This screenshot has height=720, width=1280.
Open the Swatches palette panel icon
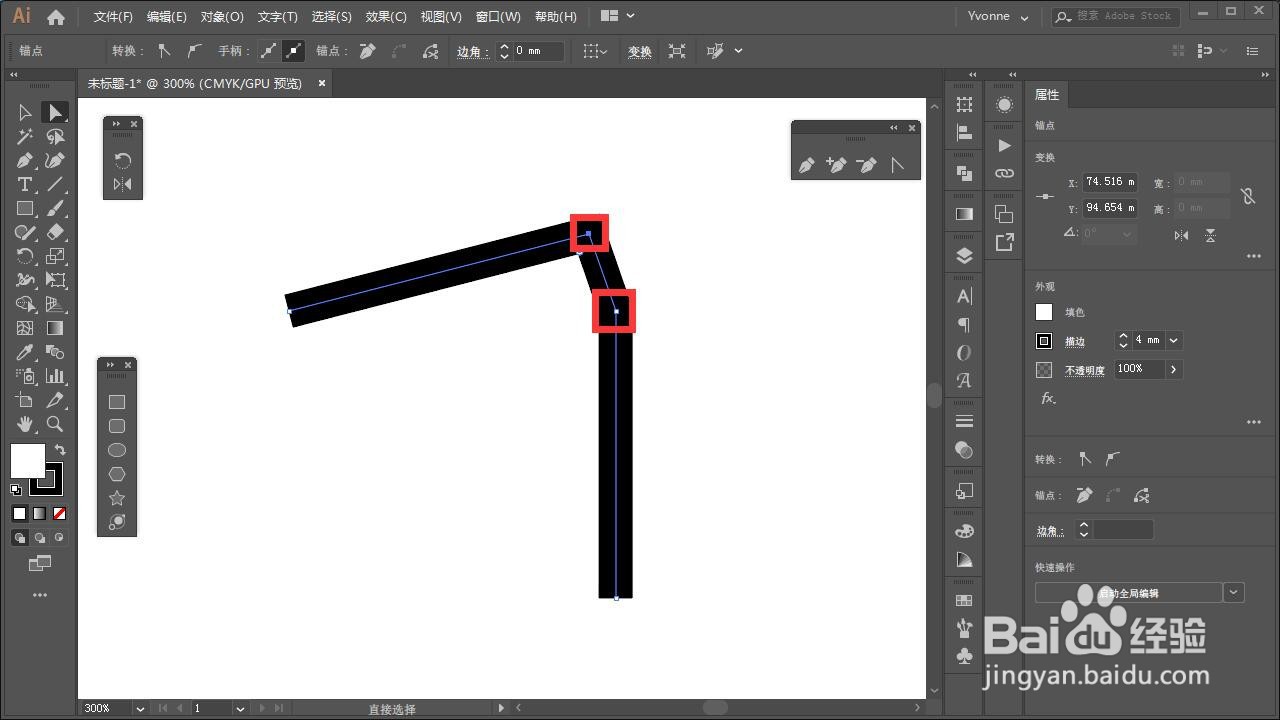(x=964, y=602)
